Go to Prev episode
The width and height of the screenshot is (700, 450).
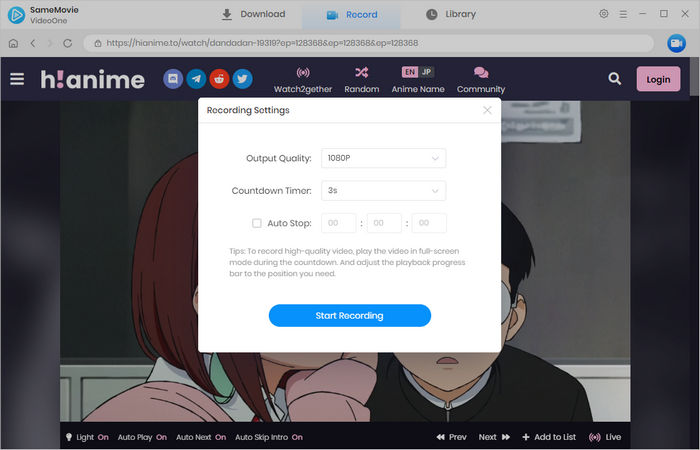(451, 437)
